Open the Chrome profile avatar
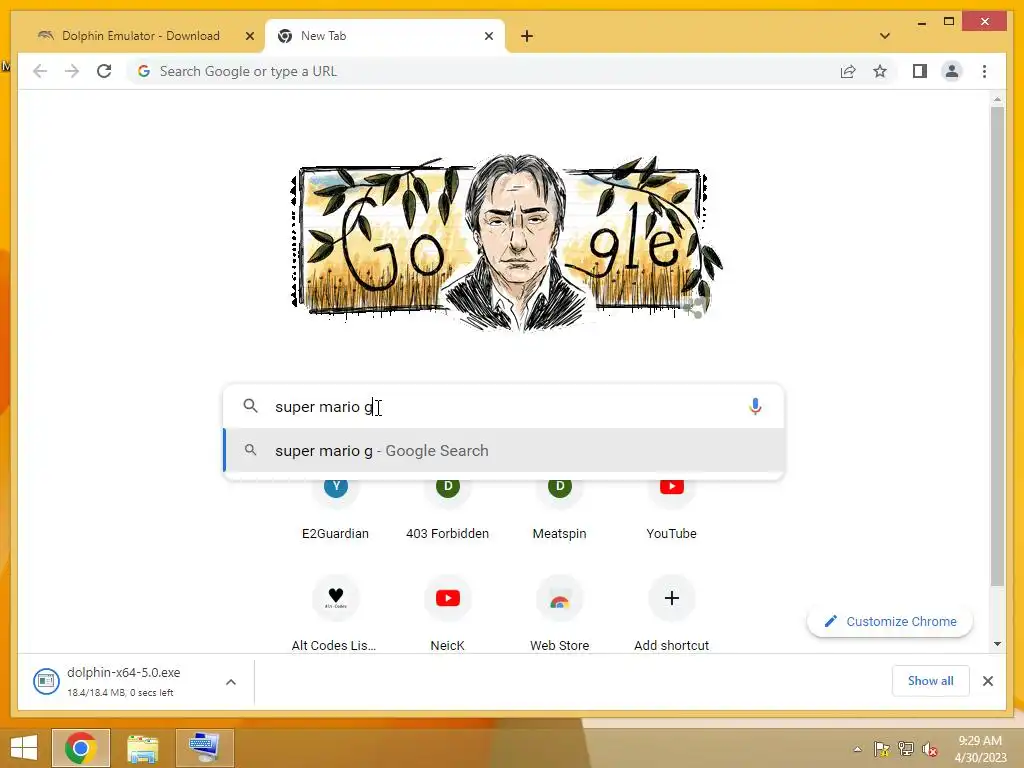Image resolution: width=1024 pixels, height=768 pixels. 952,71
